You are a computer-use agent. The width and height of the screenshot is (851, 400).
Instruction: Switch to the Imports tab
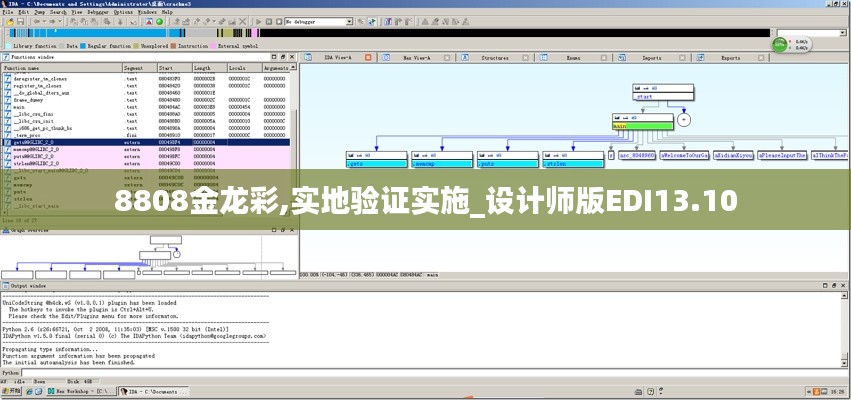[652, 59]
